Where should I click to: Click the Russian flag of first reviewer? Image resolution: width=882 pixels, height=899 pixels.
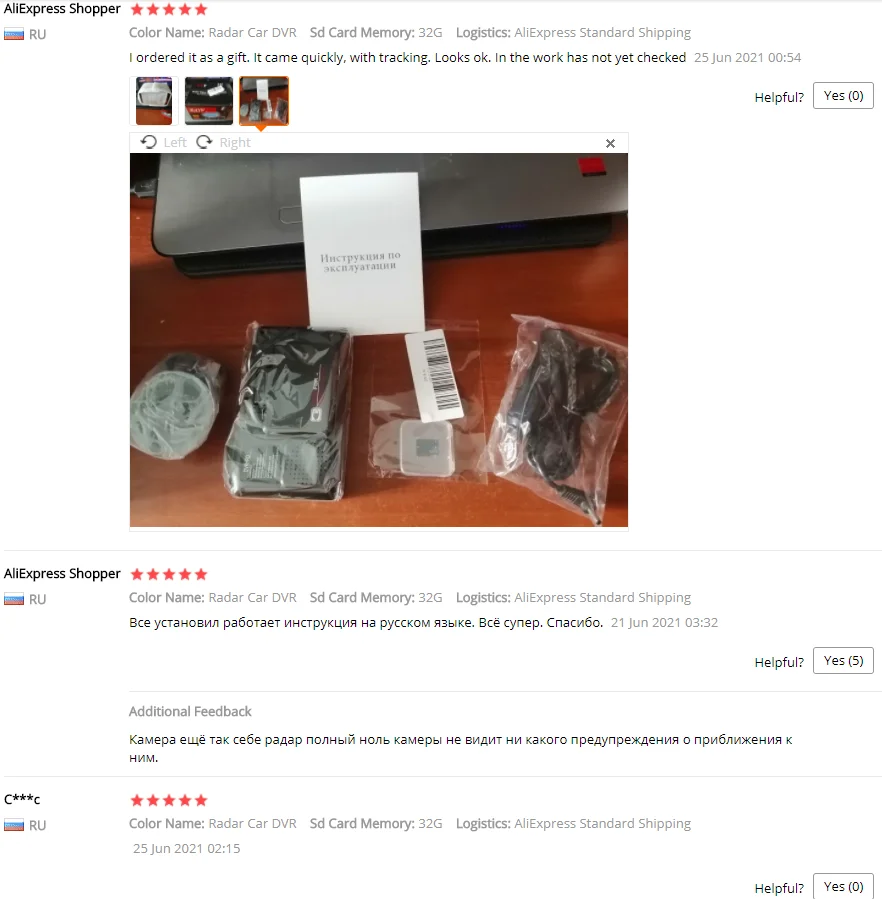tap(14, 34)
